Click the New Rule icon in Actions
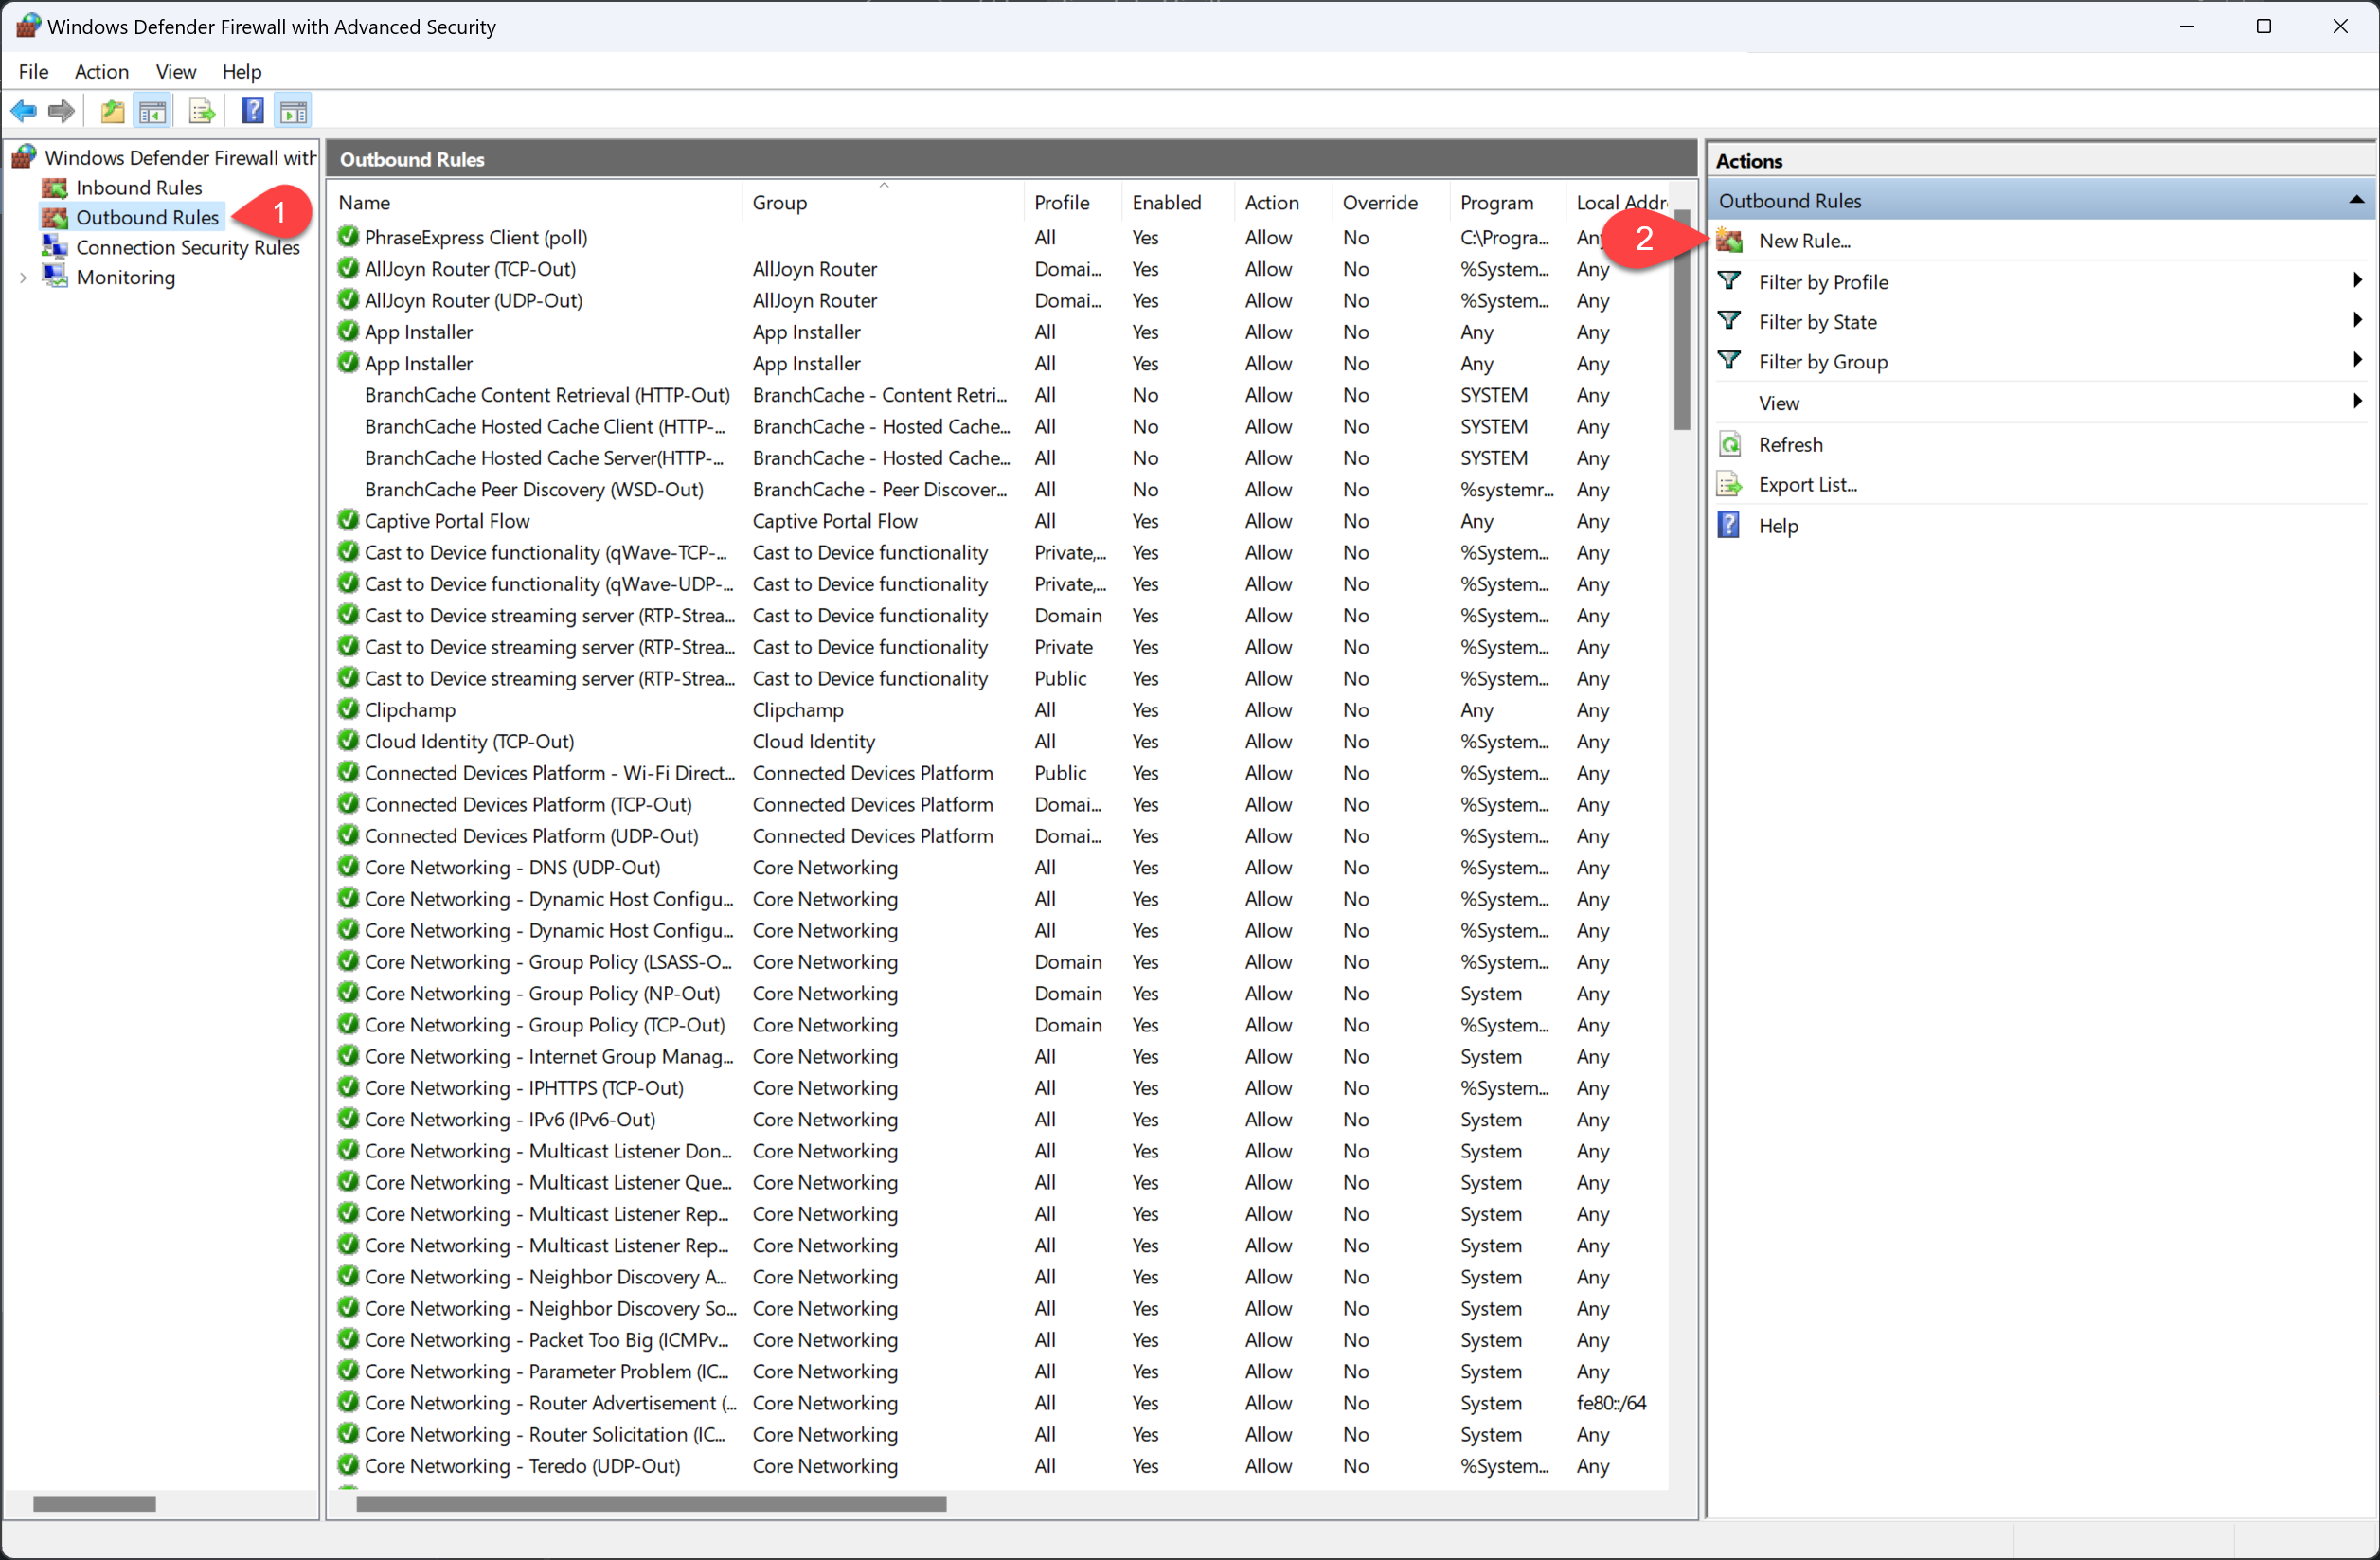Screen dimensions: 2380x1560 1729,241
